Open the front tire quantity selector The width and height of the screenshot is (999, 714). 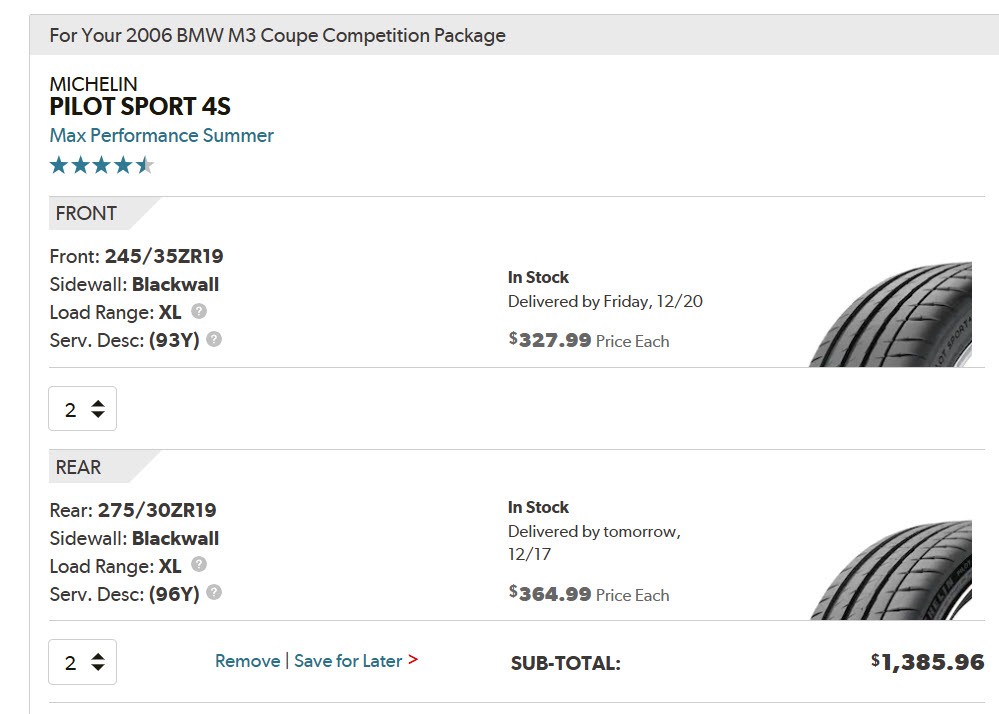coord(83,409)
